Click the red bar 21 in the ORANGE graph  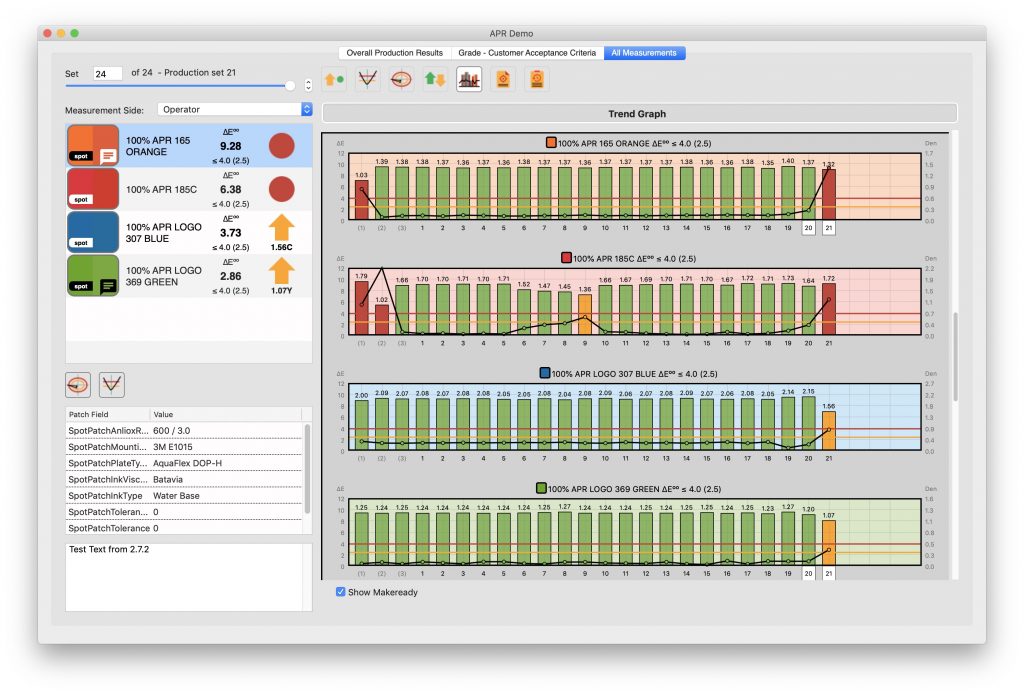point(828,194)
